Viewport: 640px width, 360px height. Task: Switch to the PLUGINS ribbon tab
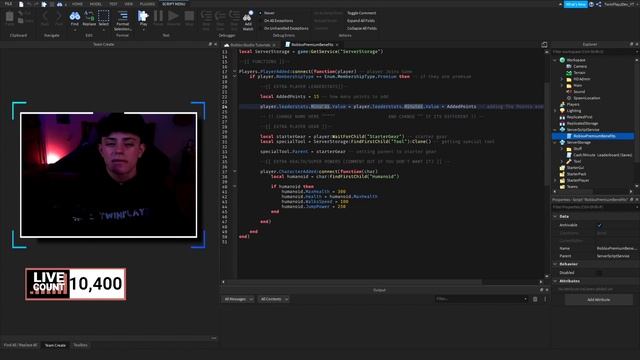147,4
